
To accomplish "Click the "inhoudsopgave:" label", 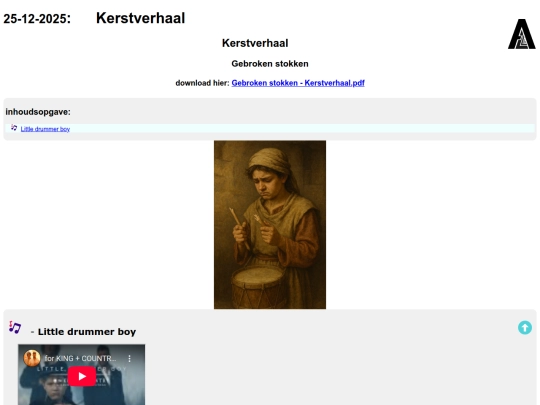I will [x=38, y=112].
